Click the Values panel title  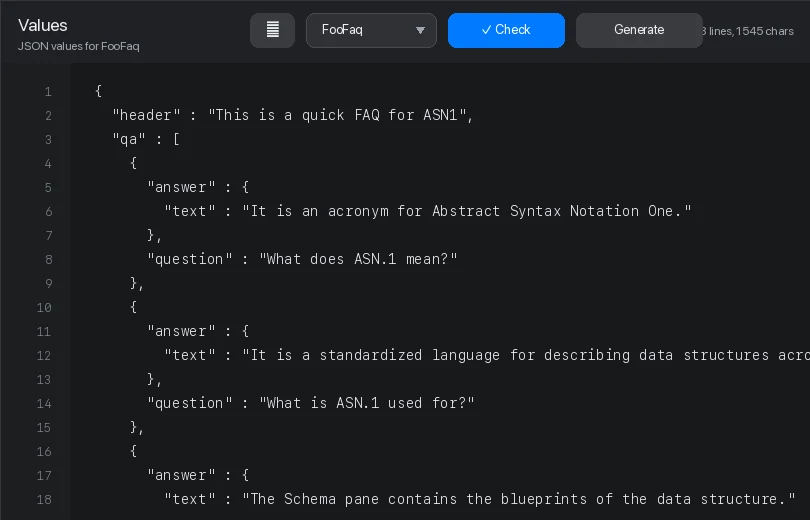point(43,25)
